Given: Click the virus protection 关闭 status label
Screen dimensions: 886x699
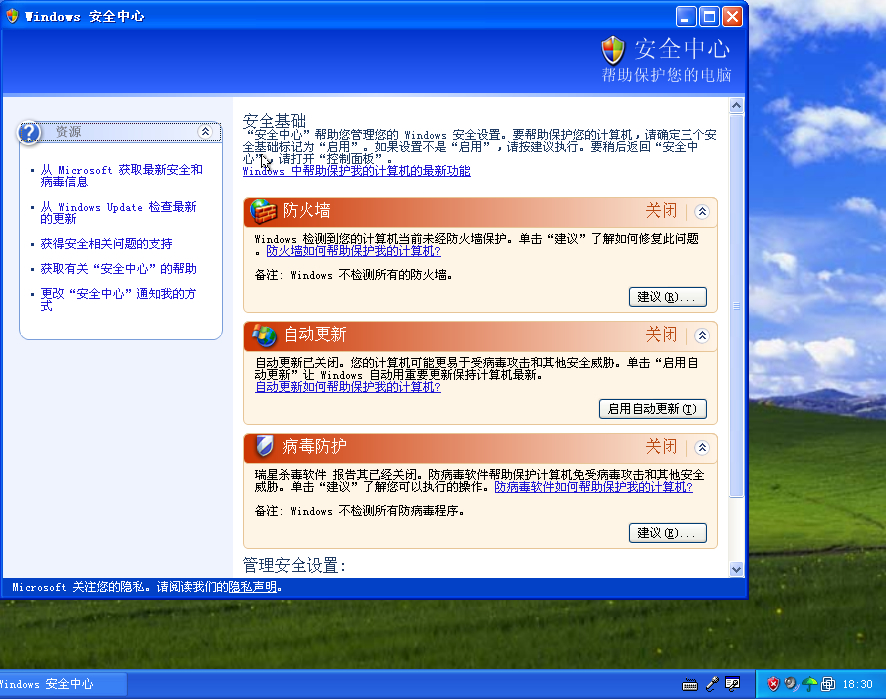Looking at the screenshot, I should (x=661, y=446).
